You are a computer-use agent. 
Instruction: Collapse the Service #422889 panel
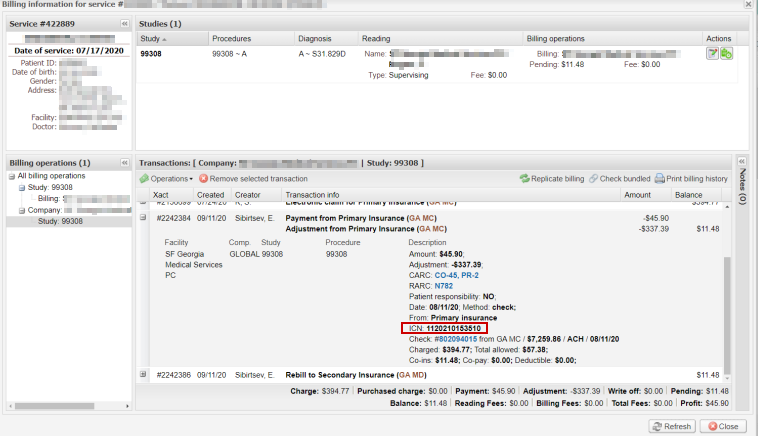click(x=125, y=24)
